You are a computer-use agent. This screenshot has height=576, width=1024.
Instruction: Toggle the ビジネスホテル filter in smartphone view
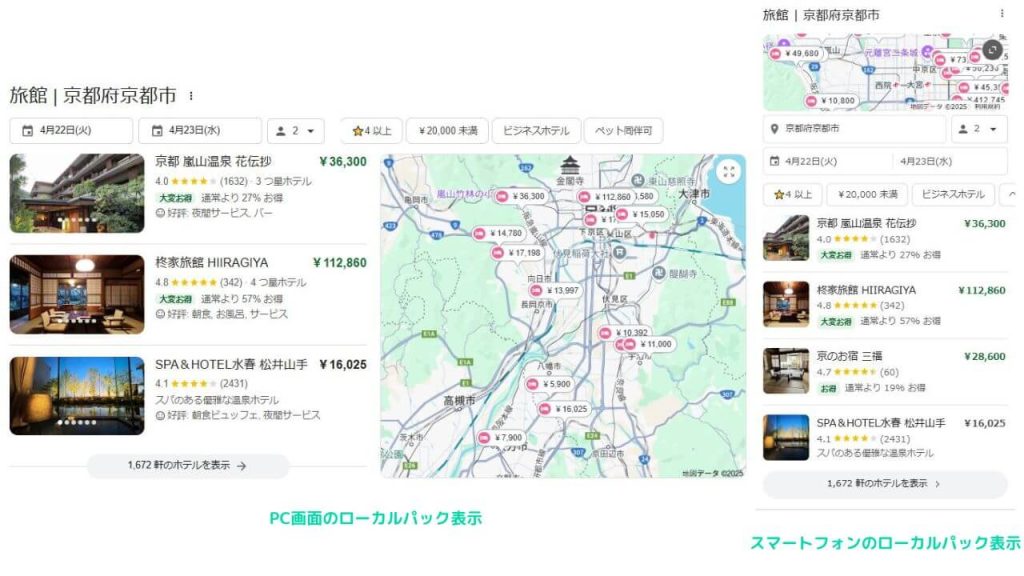(953, 195)
